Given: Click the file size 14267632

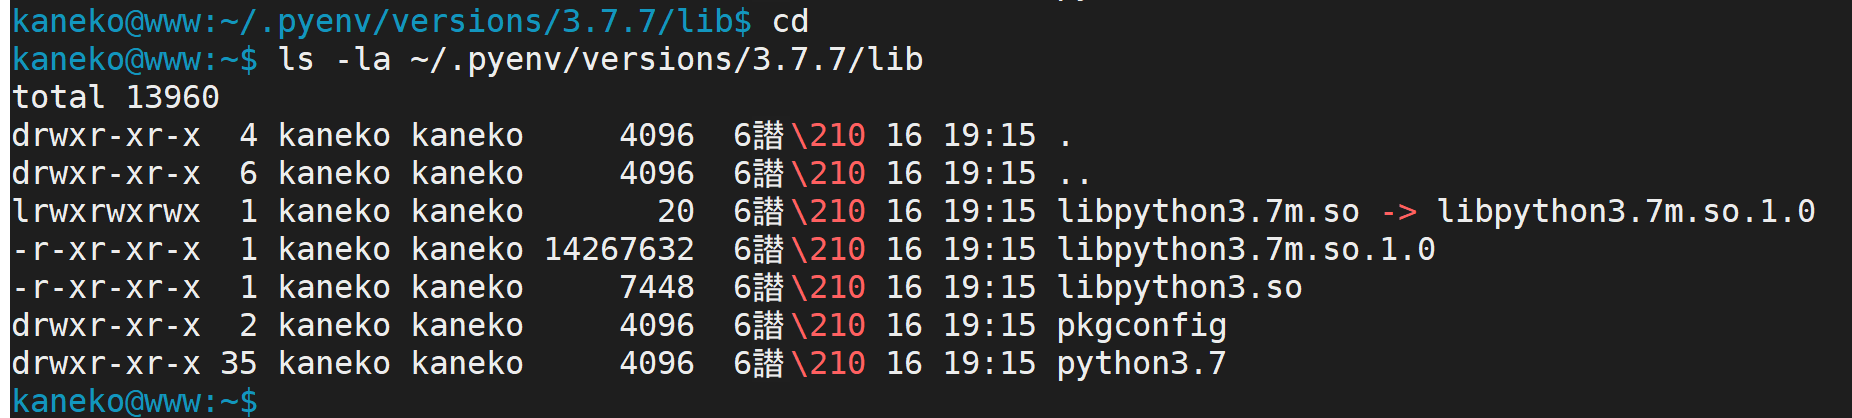Looking at the screenshot, I should coord(619,250).
